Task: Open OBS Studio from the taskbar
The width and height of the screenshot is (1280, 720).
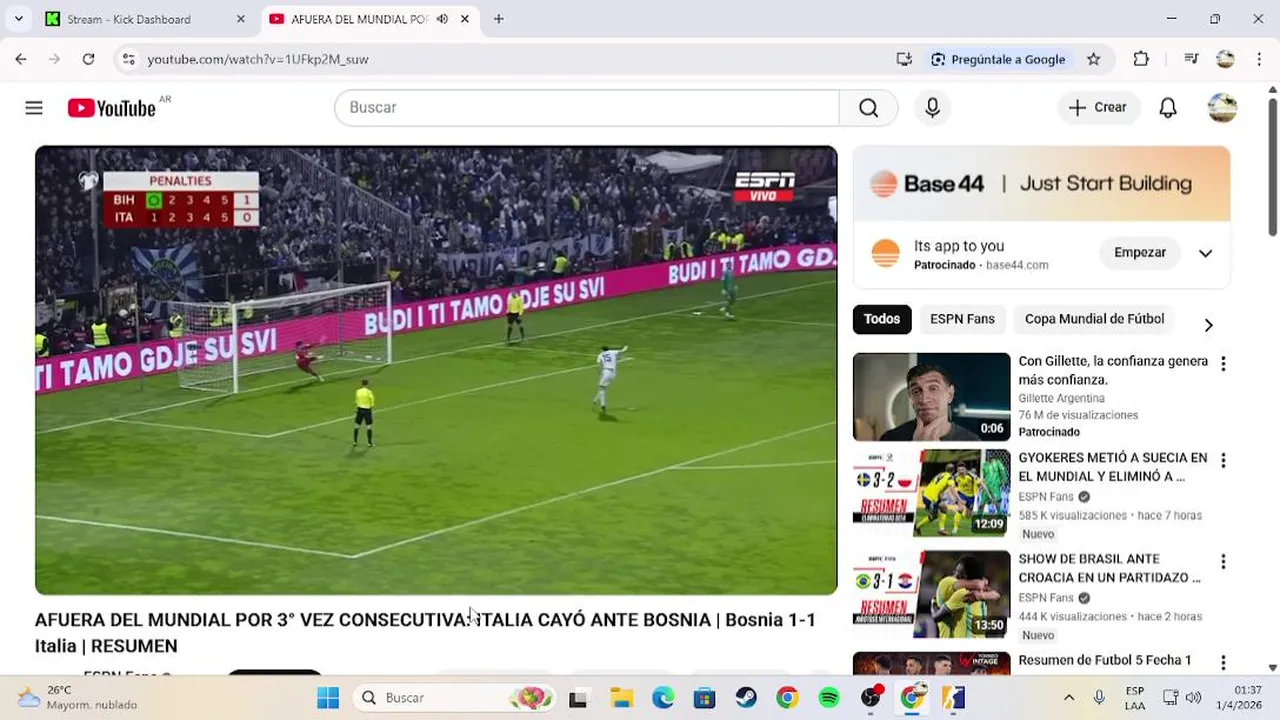Action: (871, 698)
